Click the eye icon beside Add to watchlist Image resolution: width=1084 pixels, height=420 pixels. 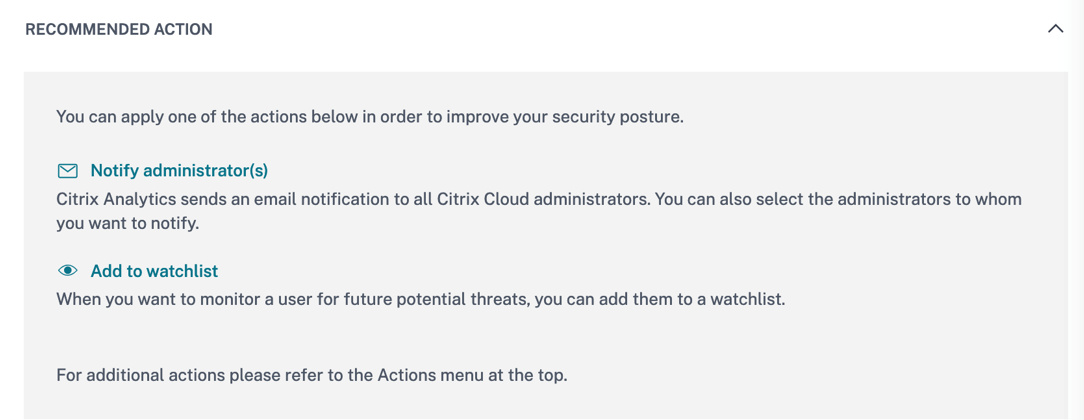click(67, 271)
